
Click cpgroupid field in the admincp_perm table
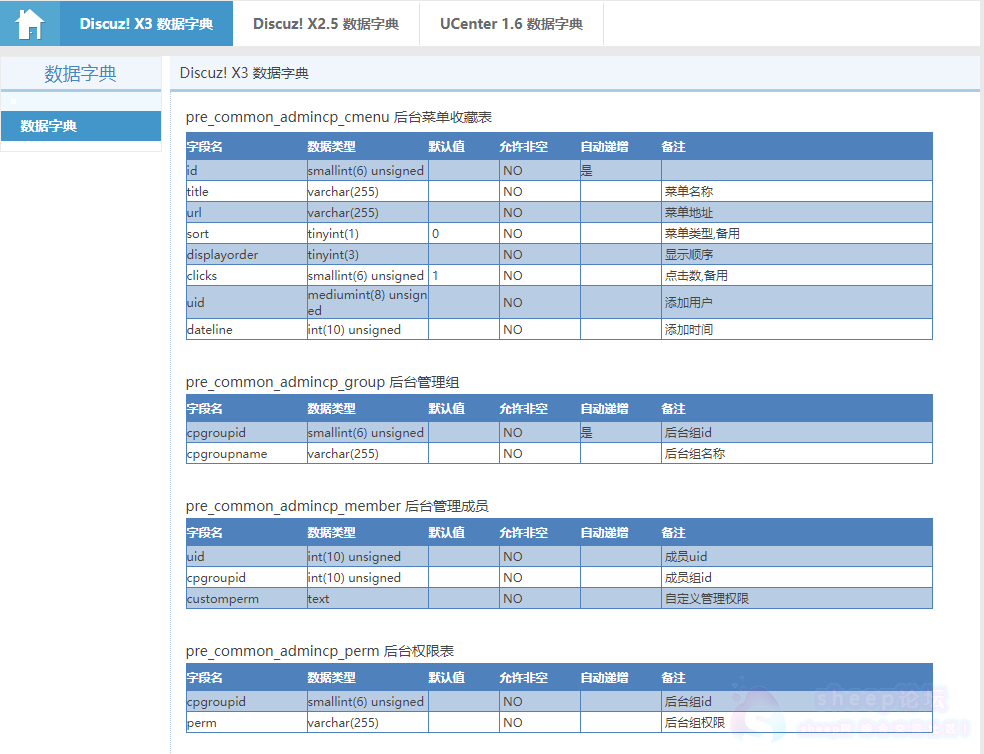(247, 702)
